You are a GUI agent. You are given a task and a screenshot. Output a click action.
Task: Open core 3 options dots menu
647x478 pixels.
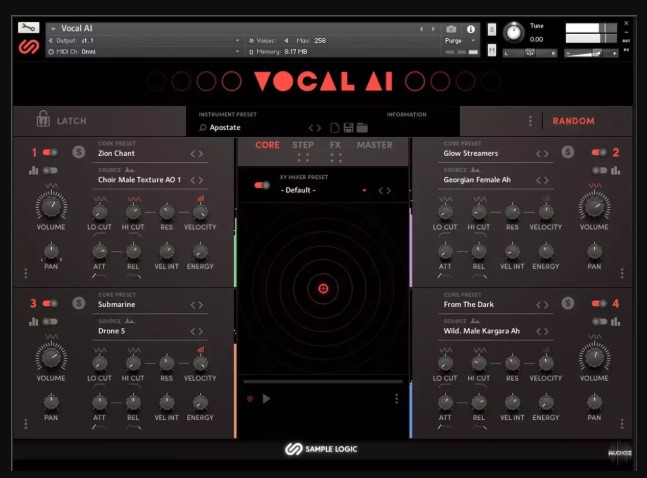pyautogui.click(x=26, y=424)
